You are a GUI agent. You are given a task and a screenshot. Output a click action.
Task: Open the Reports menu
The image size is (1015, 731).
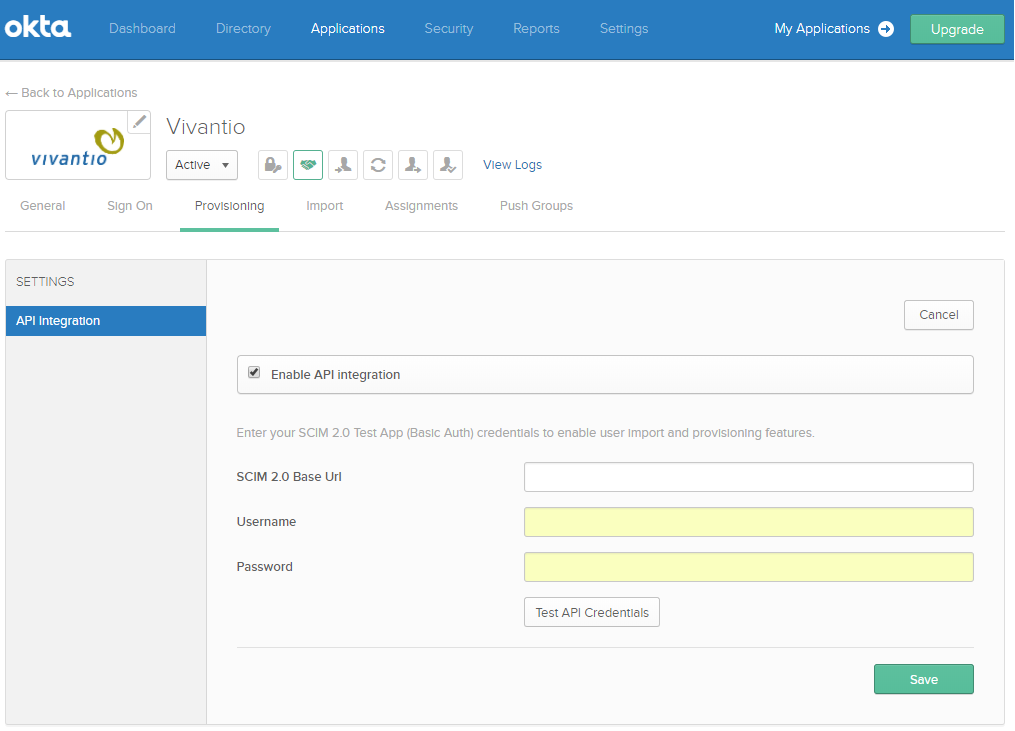[536, 28]
